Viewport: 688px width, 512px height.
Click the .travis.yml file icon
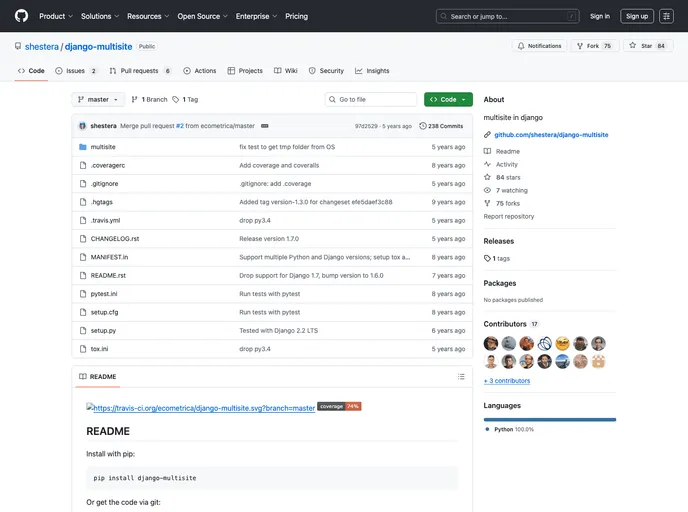83,221
